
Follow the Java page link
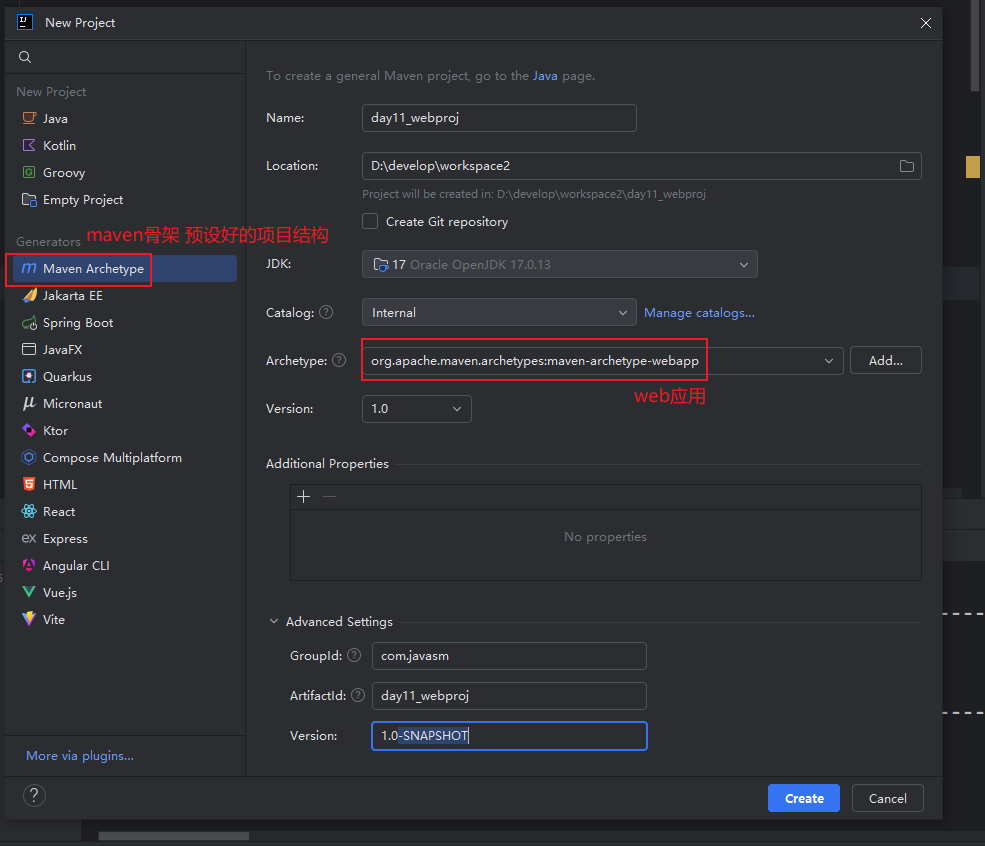tap(545, 76)
